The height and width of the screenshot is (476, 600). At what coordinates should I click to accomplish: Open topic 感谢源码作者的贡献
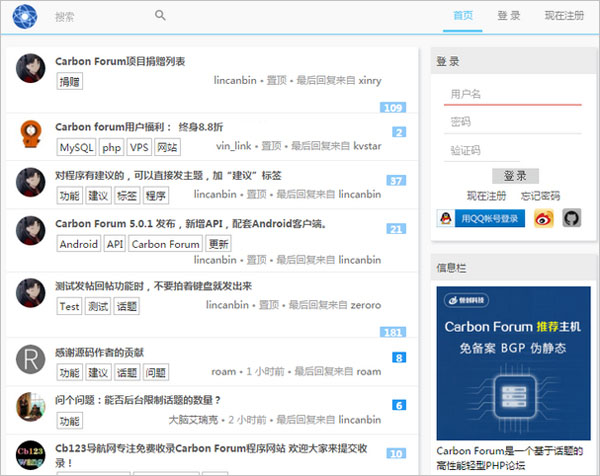[x=99, y=352]
